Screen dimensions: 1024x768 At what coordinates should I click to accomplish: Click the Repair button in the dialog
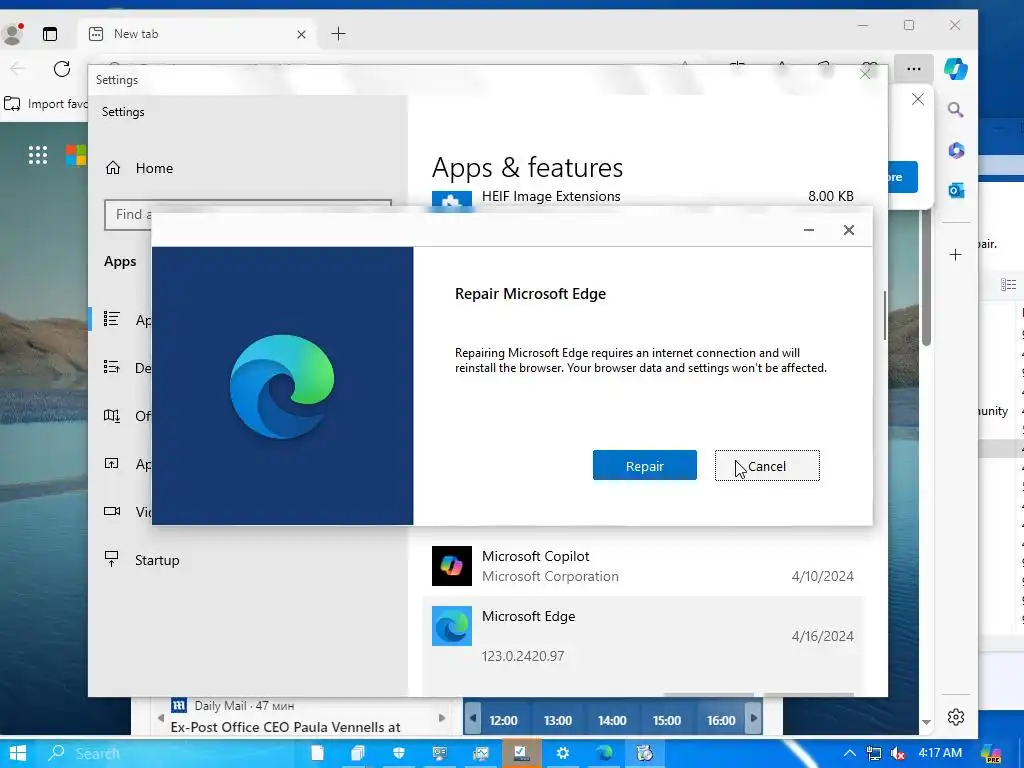(645, 466)
